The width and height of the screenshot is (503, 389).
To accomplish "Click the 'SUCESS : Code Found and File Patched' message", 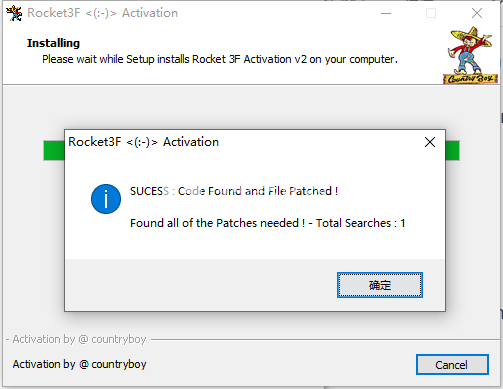I will [x=234, y=191].
